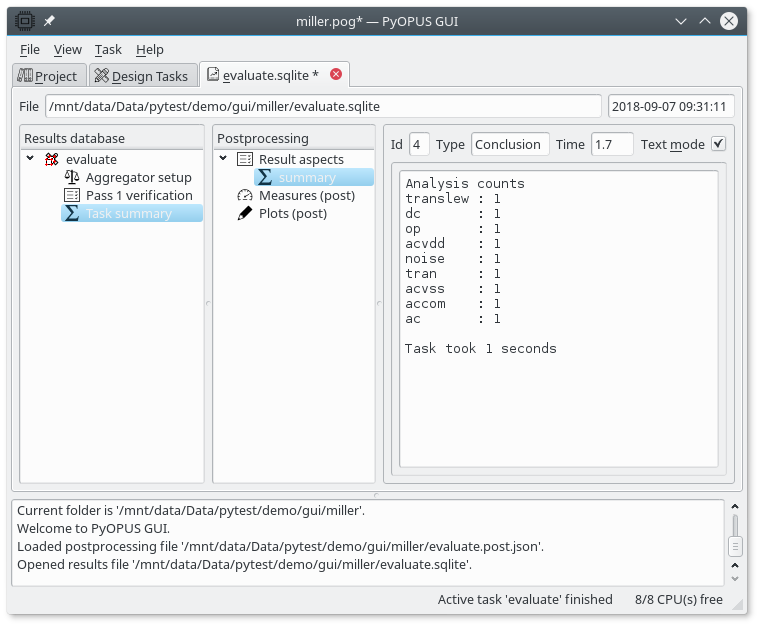Click the File path input field
The width and height of the screenshot is (760, 627).
(322, 106)
